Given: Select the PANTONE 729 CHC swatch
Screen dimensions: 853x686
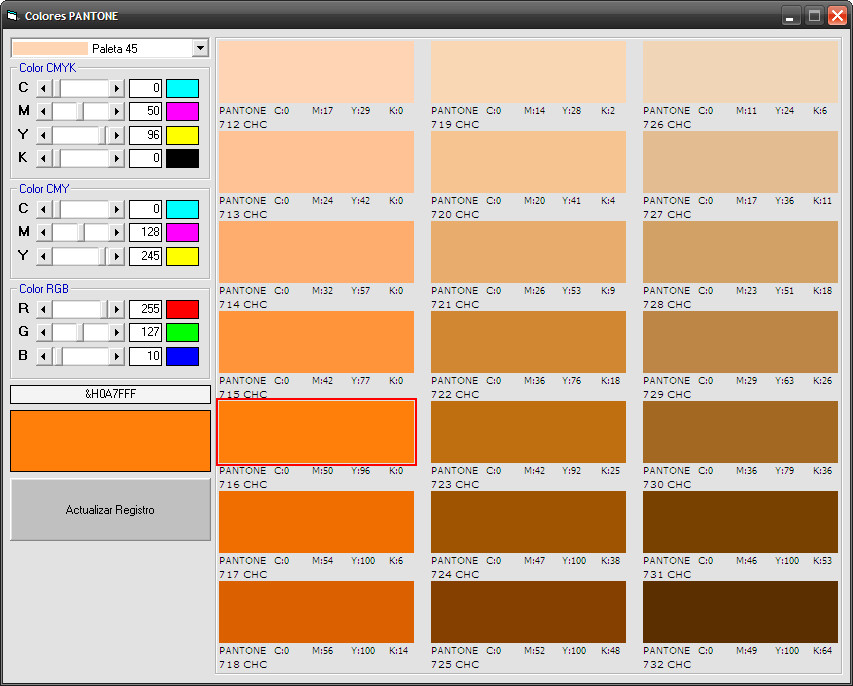Looking at the screenshot, I should tap(740, 342).
